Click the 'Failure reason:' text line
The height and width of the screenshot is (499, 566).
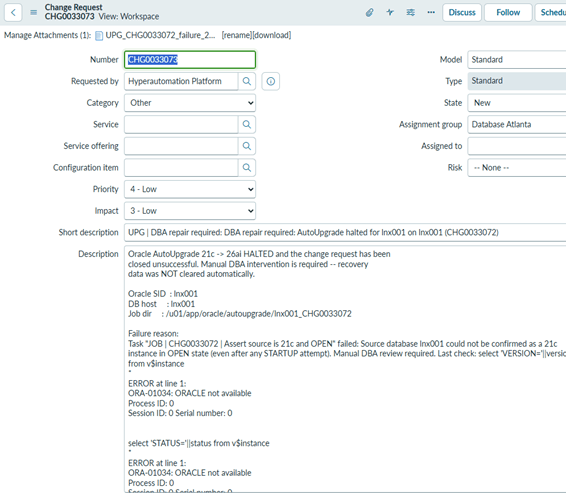pyautogui.click(x=153, y=334)
